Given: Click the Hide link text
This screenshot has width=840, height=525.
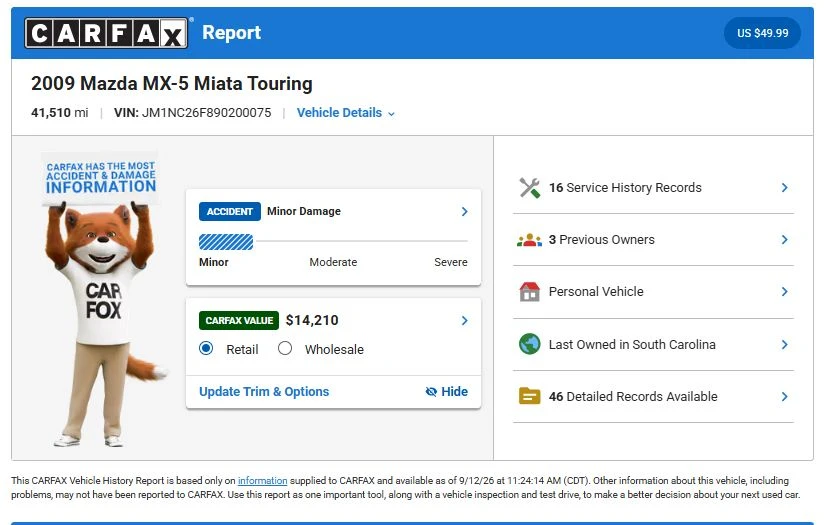Looking at the screenshot, I should (454, 392).
